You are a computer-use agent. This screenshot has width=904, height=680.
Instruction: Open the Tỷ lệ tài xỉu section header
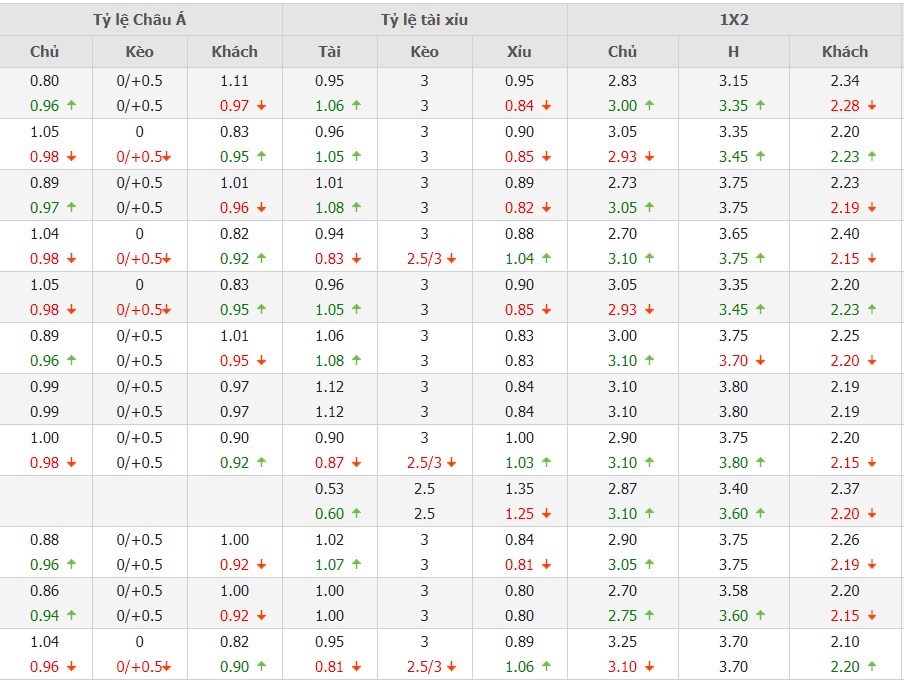pos(424,19)
